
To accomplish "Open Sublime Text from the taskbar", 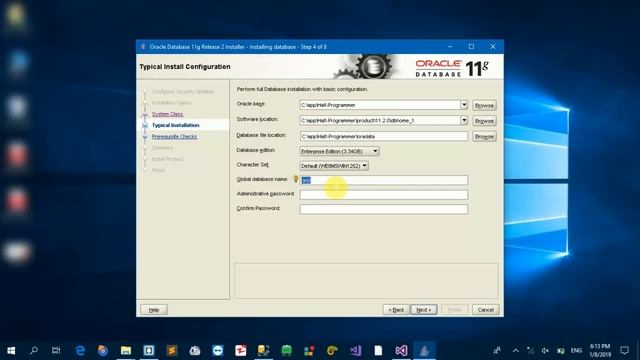I will click(x=172, y=350).
